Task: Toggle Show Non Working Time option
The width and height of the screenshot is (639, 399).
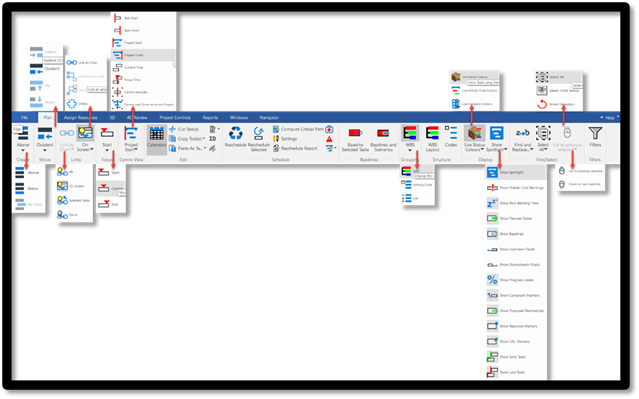Action: pyautogui.click(x=516, y=203)
